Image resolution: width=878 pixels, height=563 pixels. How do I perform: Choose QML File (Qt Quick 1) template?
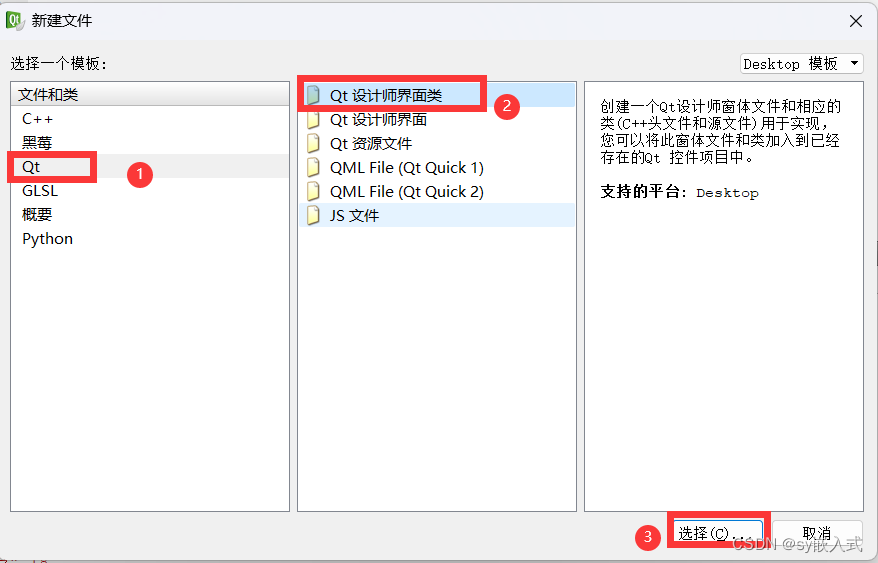(437, 167)
